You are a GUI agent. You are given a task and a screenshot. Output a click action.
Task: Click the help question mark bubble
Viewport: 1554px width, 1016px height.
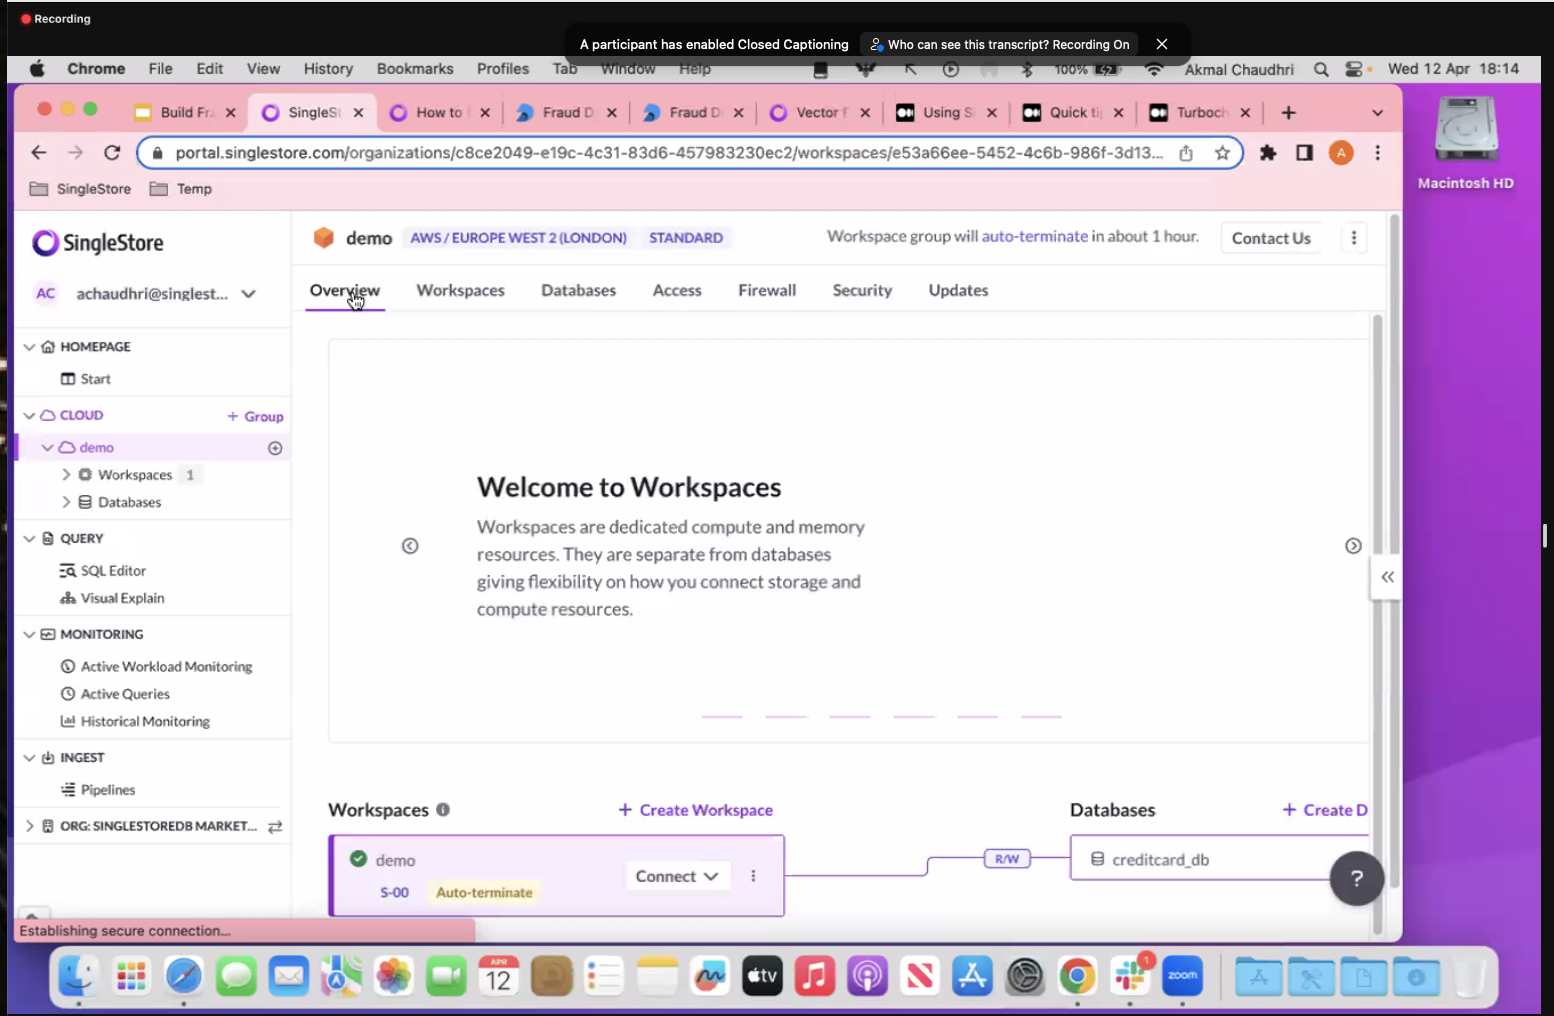tap(1356, 879)
